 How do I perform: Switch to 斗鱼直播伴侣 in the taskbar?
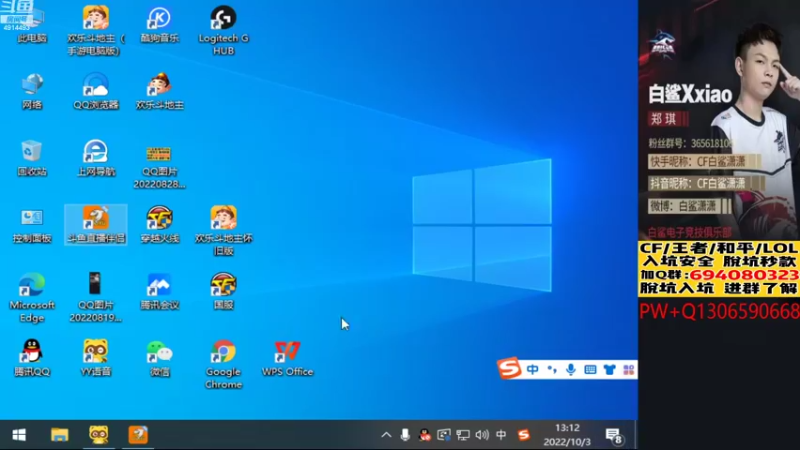(138, 435)
